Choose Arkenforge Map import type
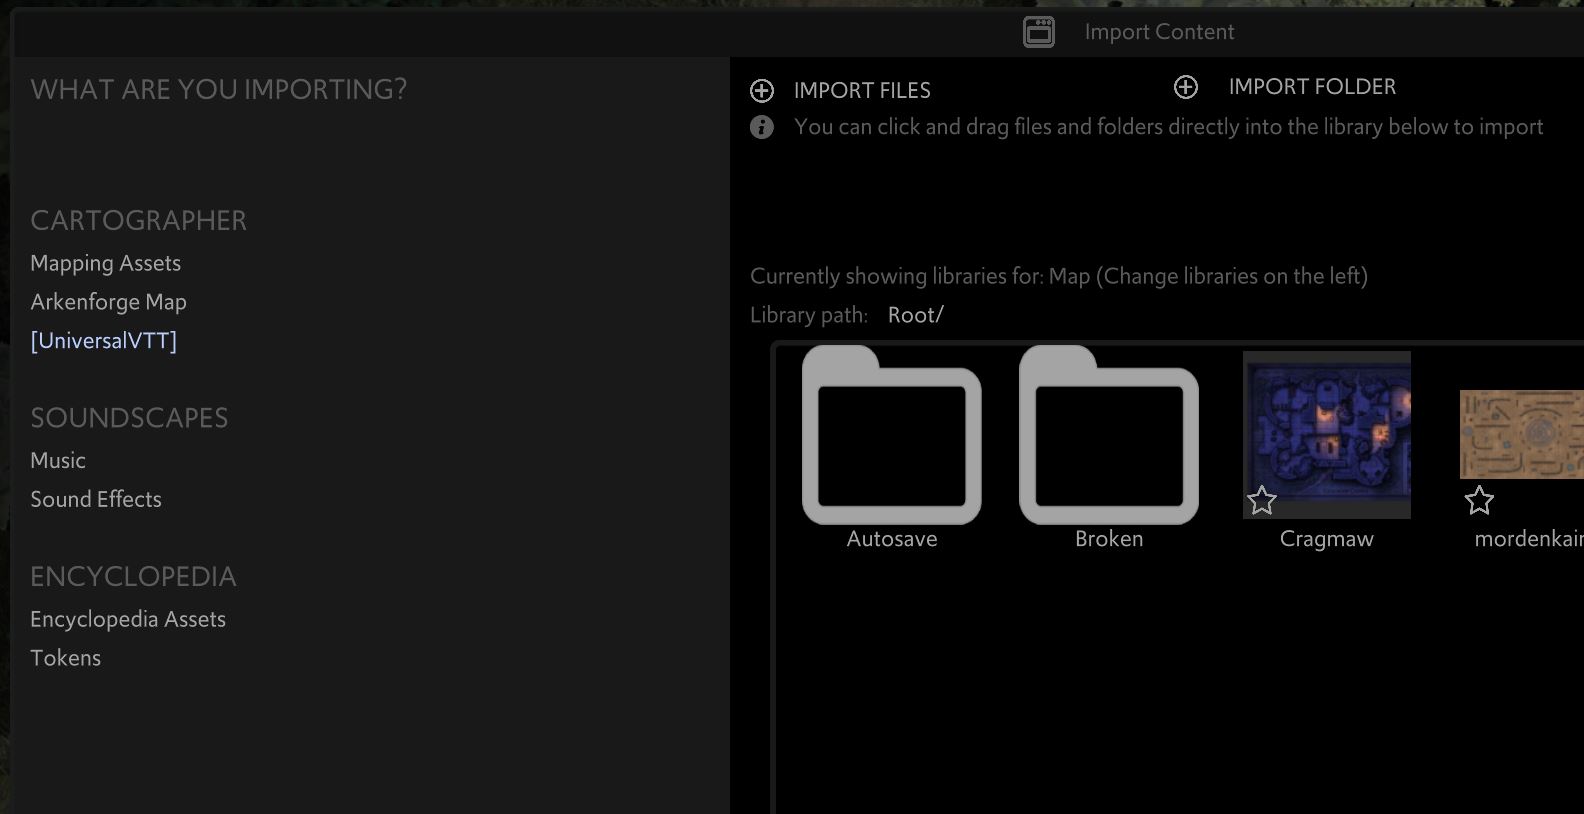This screenshot has width=1584, height=814. (108, 302)
